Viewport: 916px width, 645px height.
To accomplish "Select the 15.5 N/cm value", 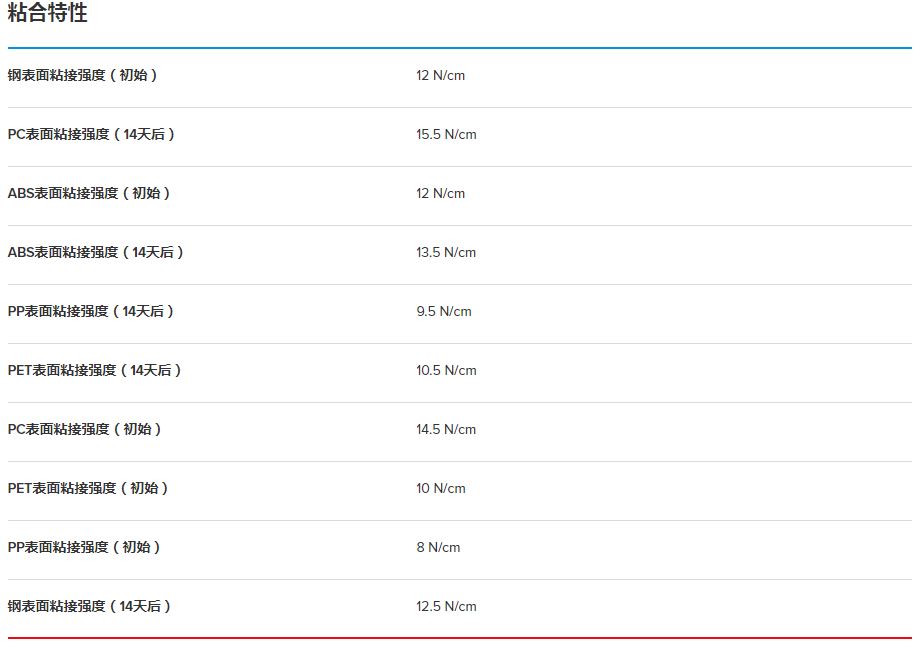I will pyautogui.click(x=446, y=135).
